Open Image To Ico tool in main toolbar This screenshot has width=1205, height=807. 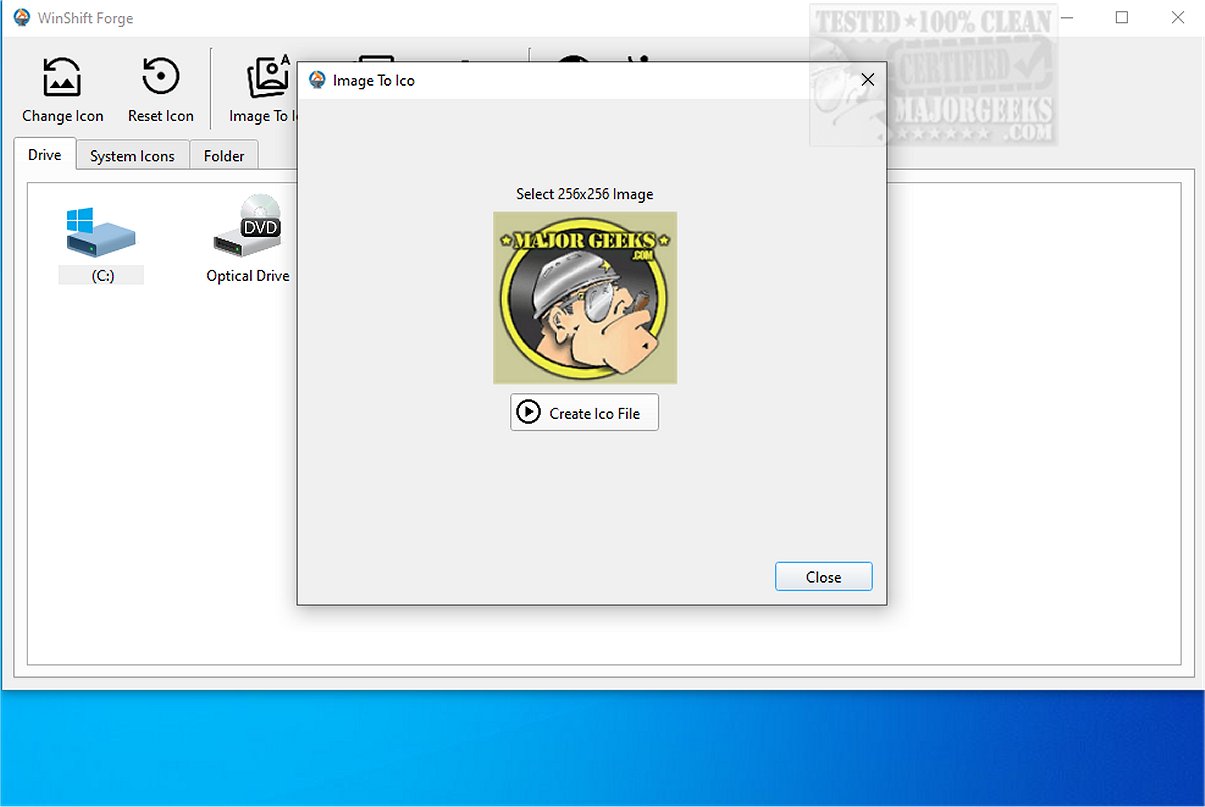262,90
